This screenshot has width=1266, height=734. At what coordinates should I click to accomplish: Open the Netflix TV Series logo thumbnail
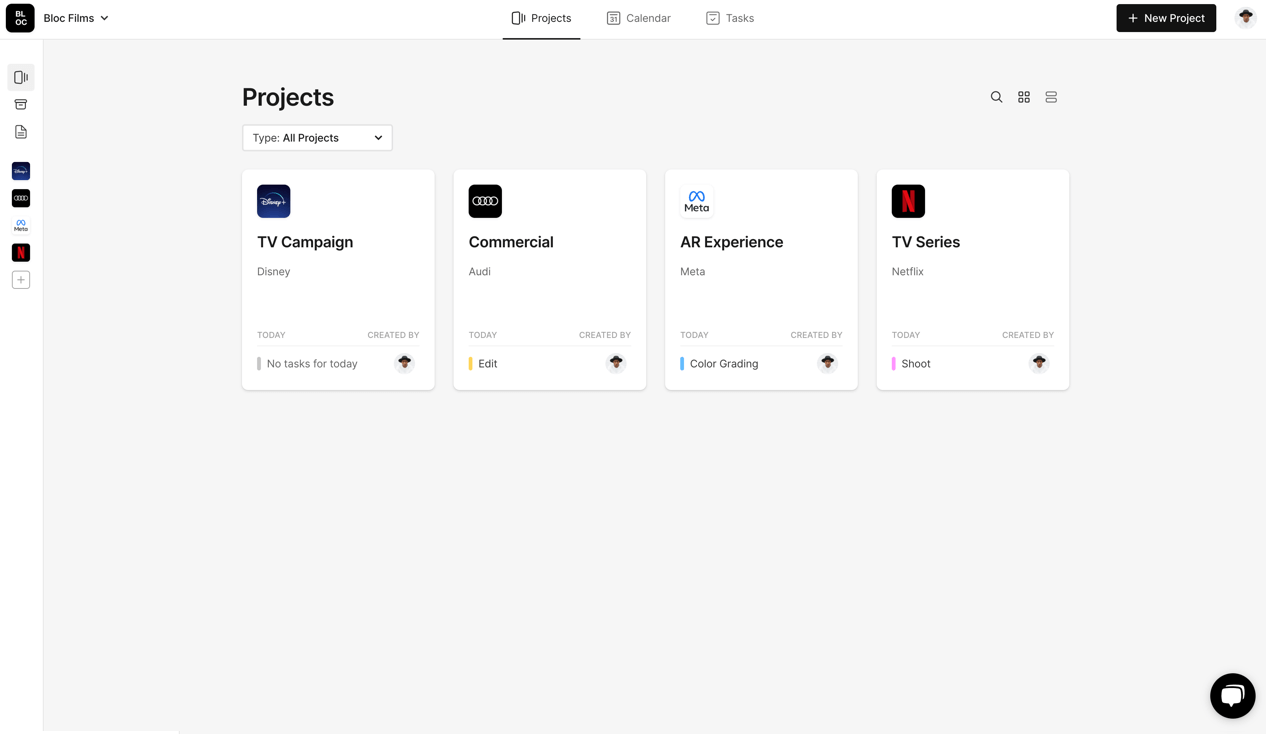coord(908,201)
